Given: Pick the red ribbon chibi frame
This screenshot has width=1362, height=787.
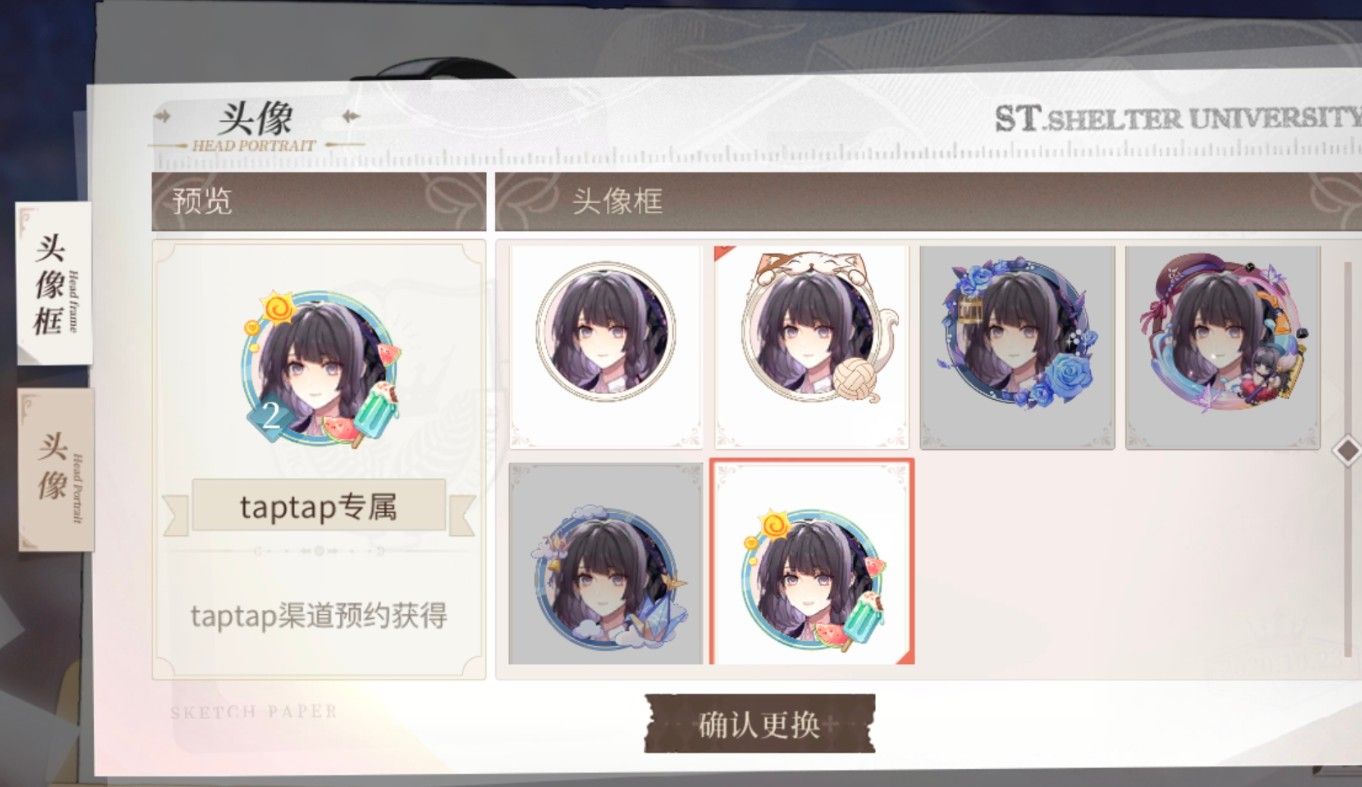Looking at the screenshot, I should (x=1223, y=346).
